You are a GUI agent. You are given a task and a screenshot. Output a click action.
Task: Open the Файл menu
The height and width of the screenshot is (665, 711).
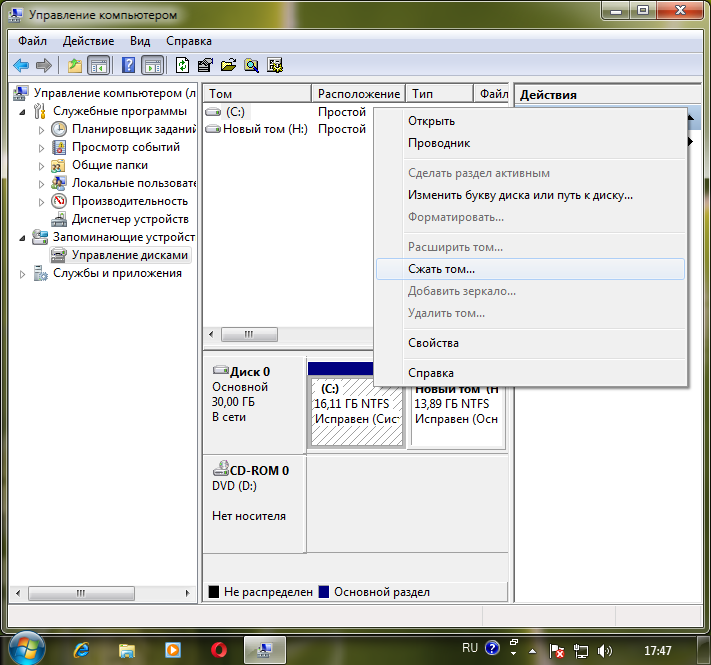(x=32, y=41)
